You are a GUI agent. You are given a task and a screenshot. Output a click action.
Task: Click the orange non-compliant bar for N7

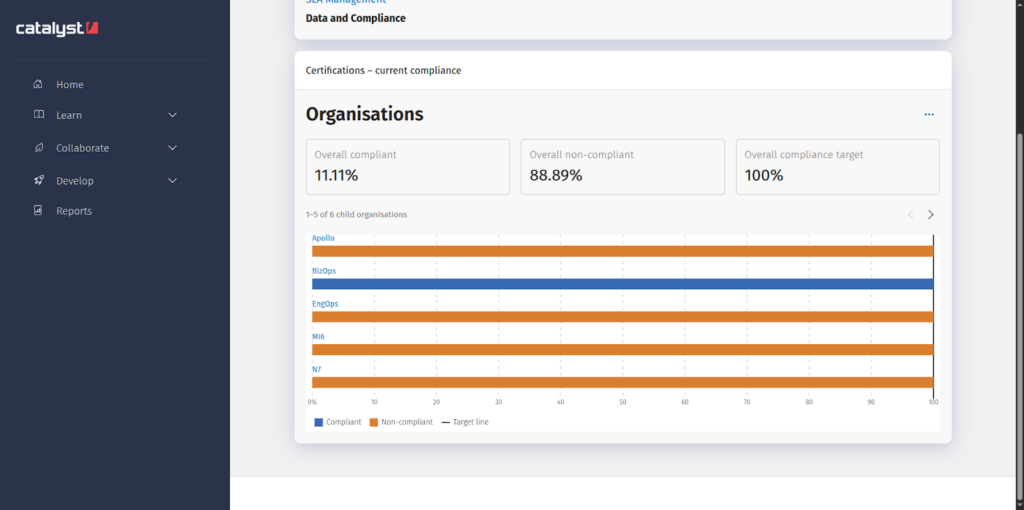click(622, 382)
